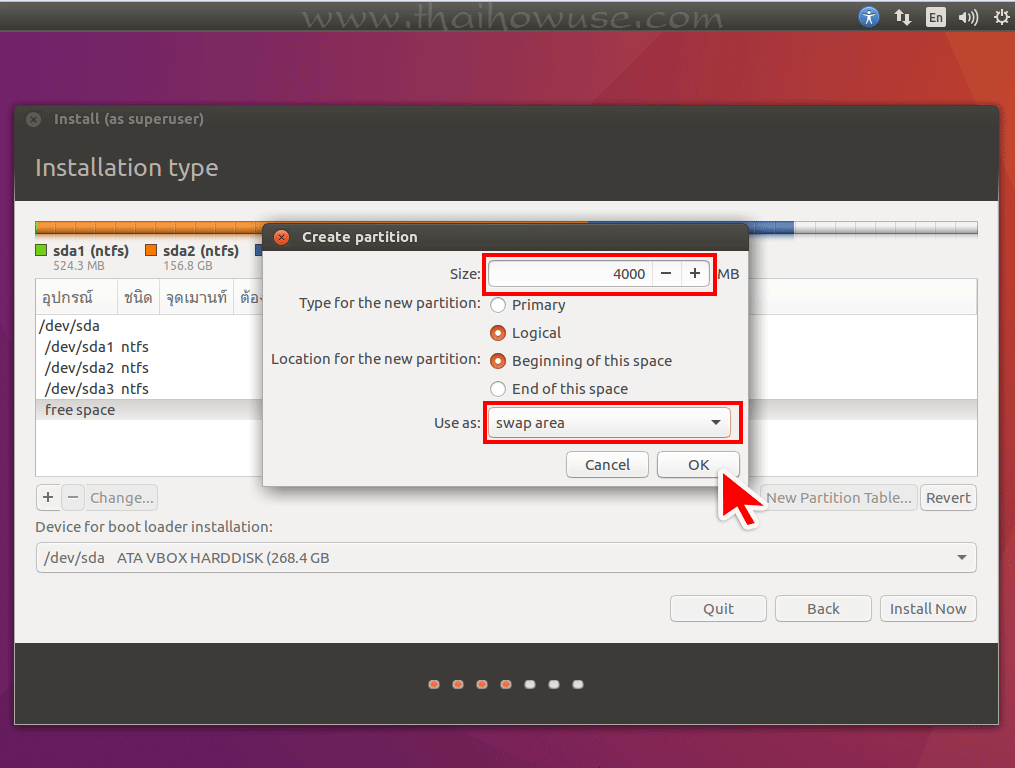Select the /dev/sda device row

[x=150, y=326]
